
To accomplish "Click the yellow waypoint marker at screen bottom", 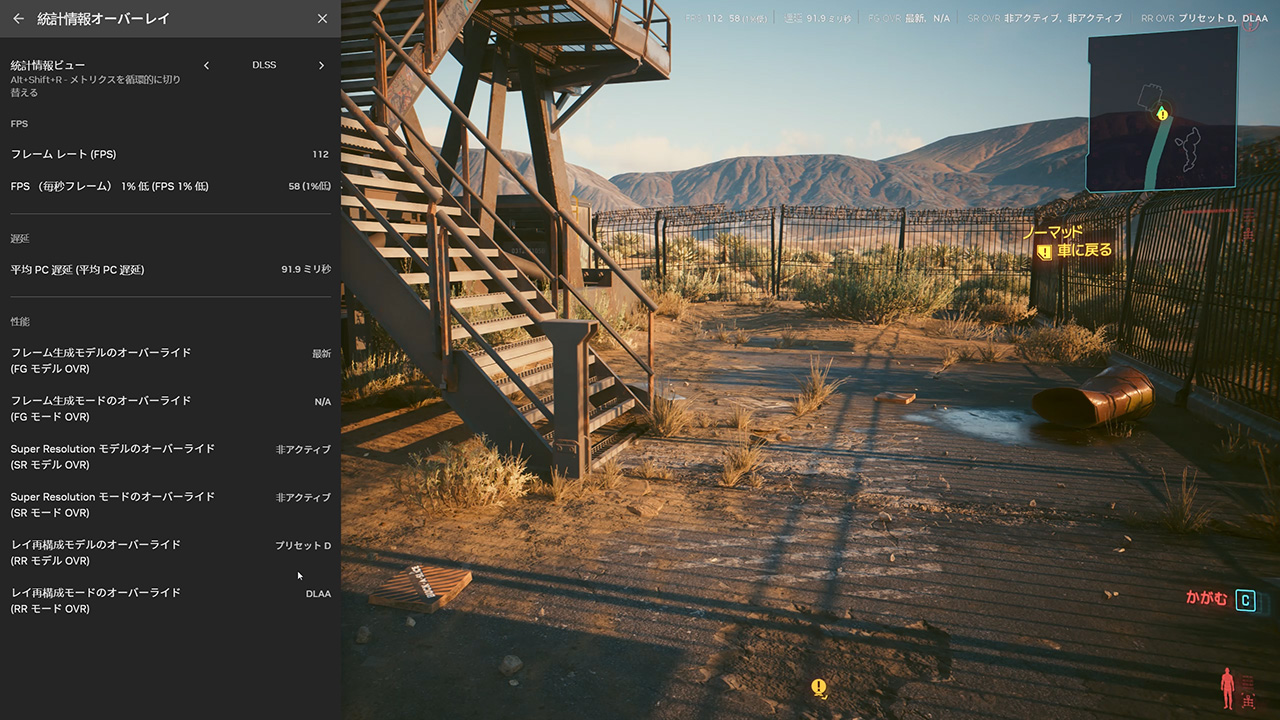I will coord(819,688).
